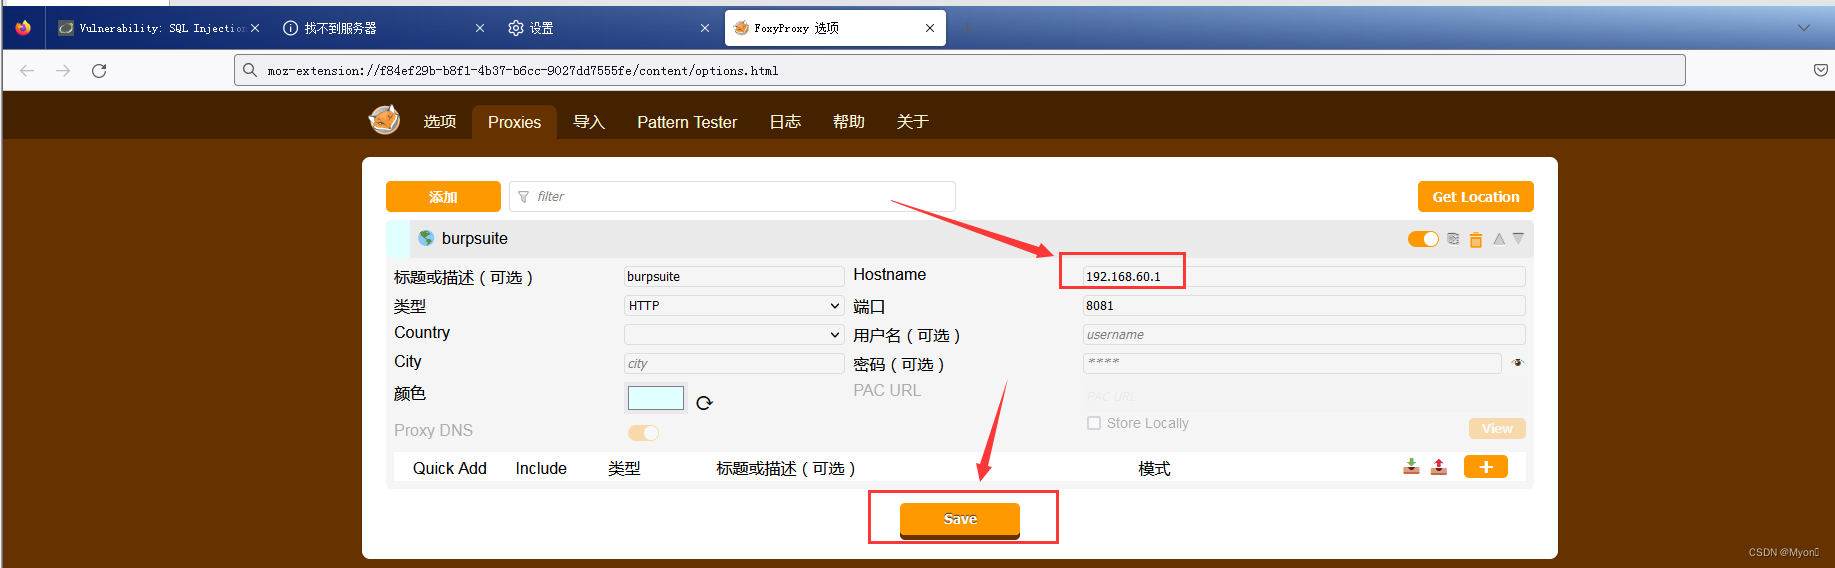The image size is (1835, 568).
Task: Open the Pattern Tester tab
Action: (x=687, y=122)
